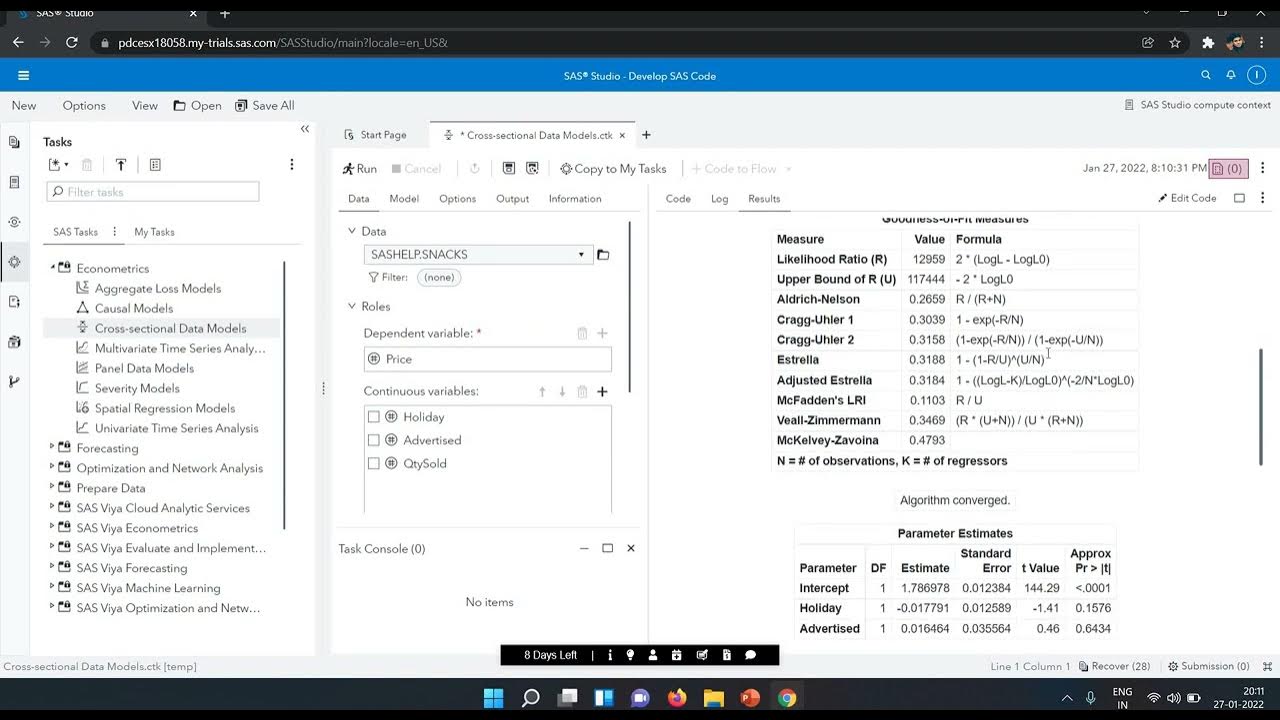Collapse the Tasks navigation pane
Viewport: 1280px width, 720px height.
[x=305, y=129]
